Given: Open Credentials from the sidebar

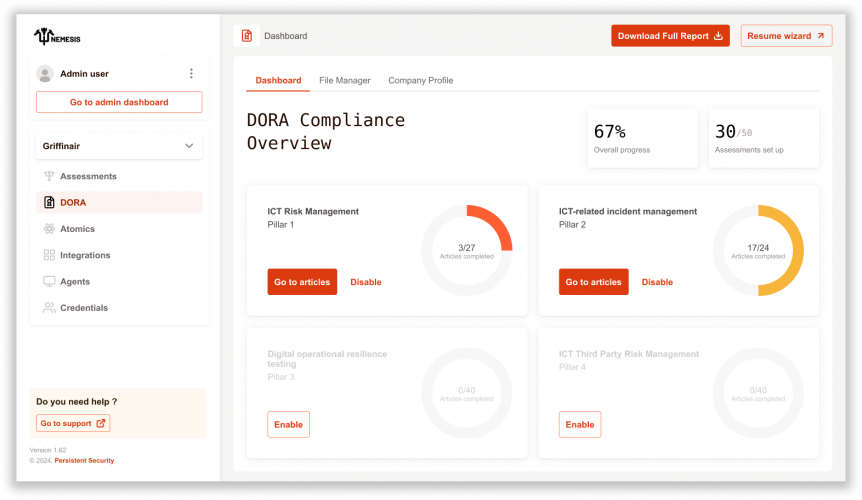Looking at the screenshot, I should click(119, 308).
